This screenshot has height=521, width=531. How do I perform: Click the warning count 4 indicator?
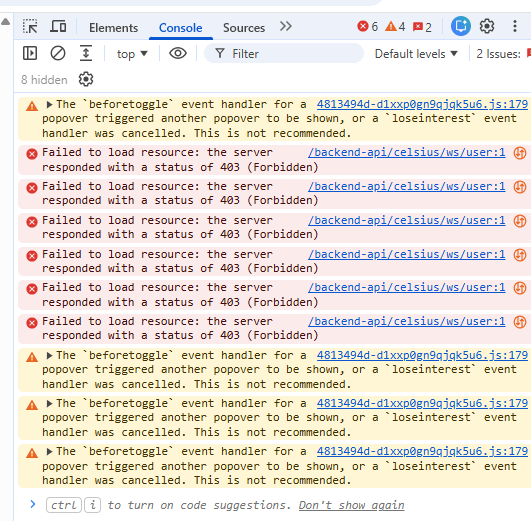point(395,26)
